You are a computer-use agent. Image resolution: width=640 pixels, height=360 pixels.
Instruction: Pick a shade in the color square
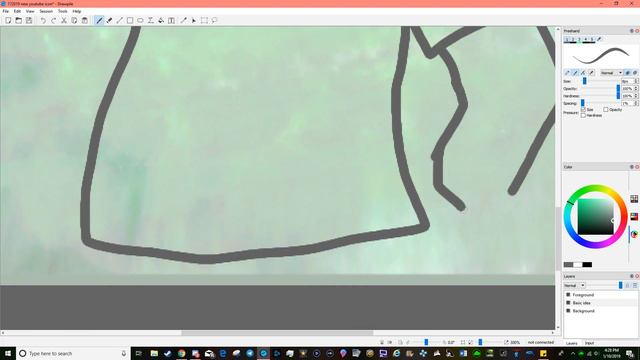[596, 216]
